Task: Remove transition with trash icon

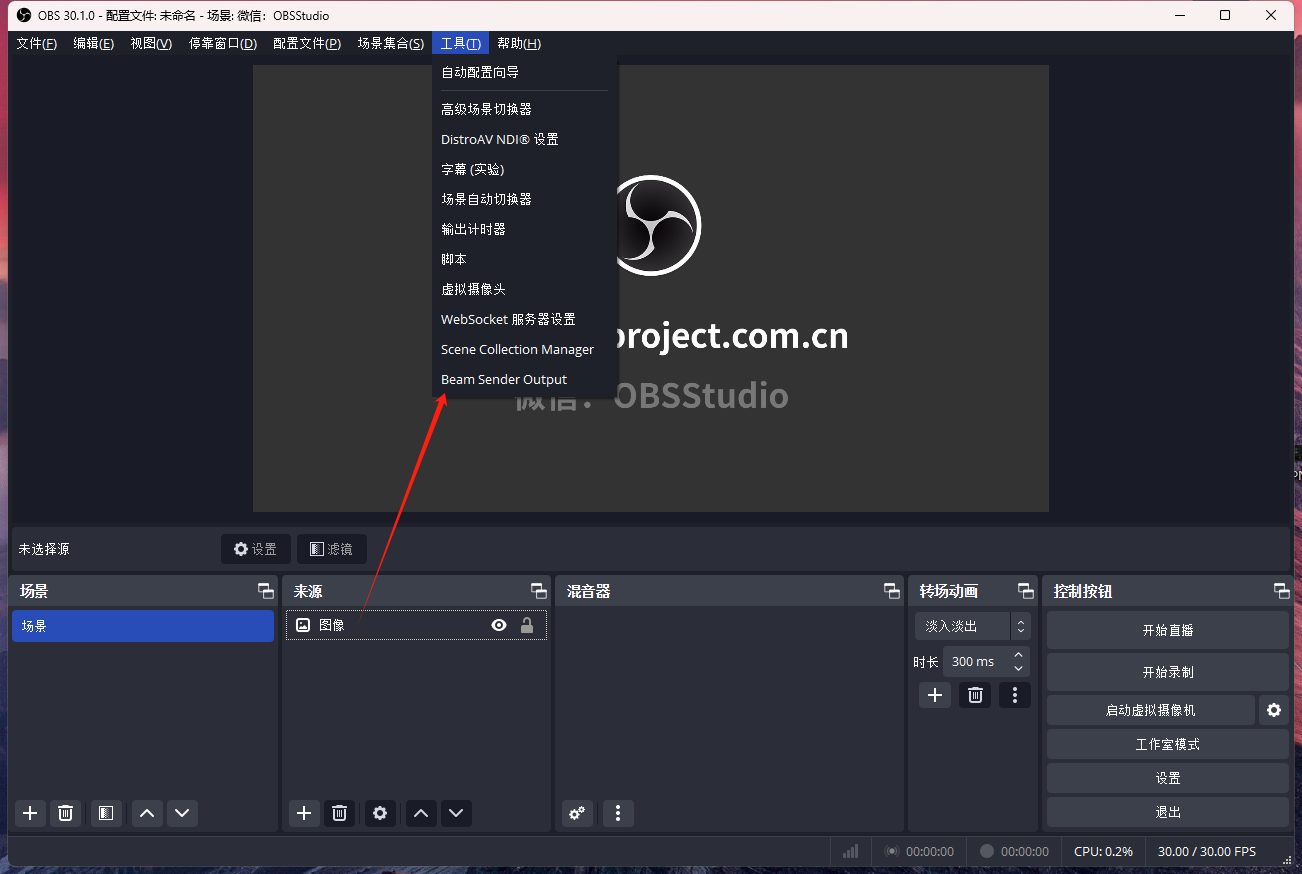Action: pos(976,695)
